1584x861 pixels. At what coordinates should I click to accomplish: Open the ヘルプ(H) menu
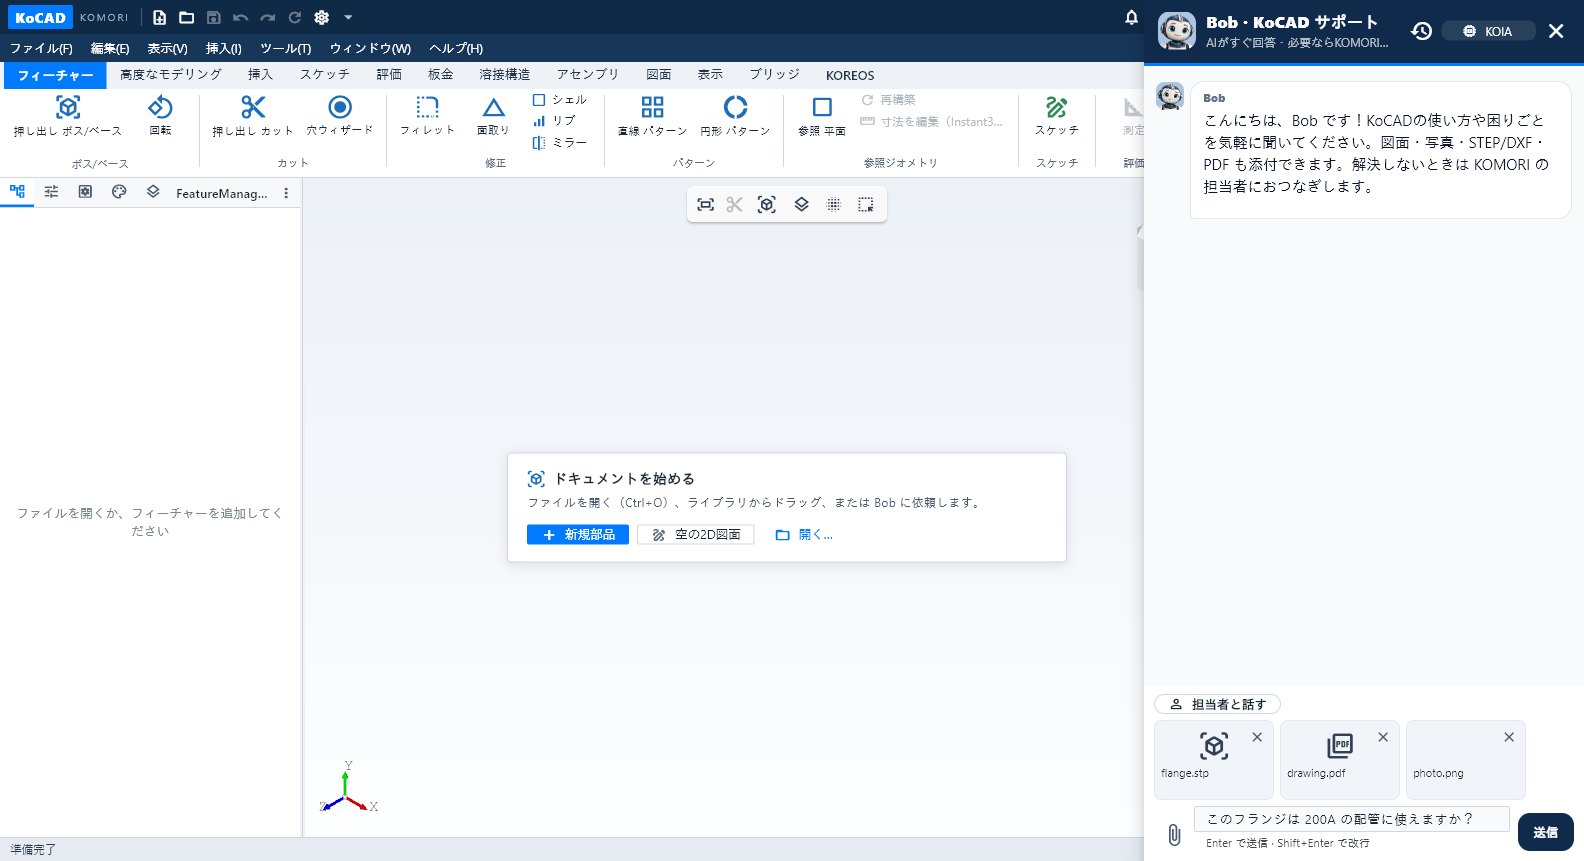pos(456,48)
